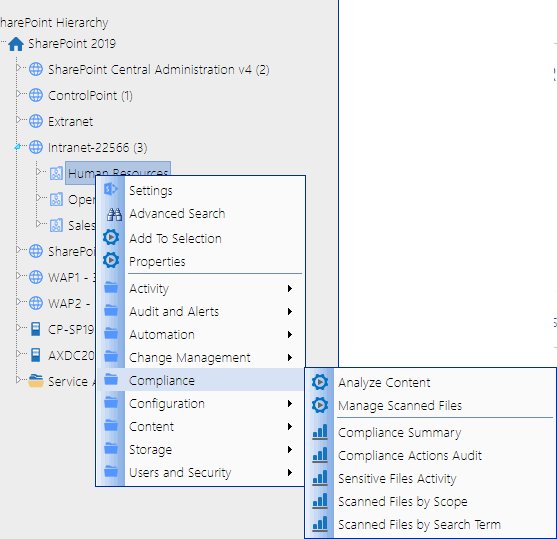Expand the SharePoint Central Administration v4 node
Image resolution: width=557 pixels, height=539 pixels.
coord(18,68)
